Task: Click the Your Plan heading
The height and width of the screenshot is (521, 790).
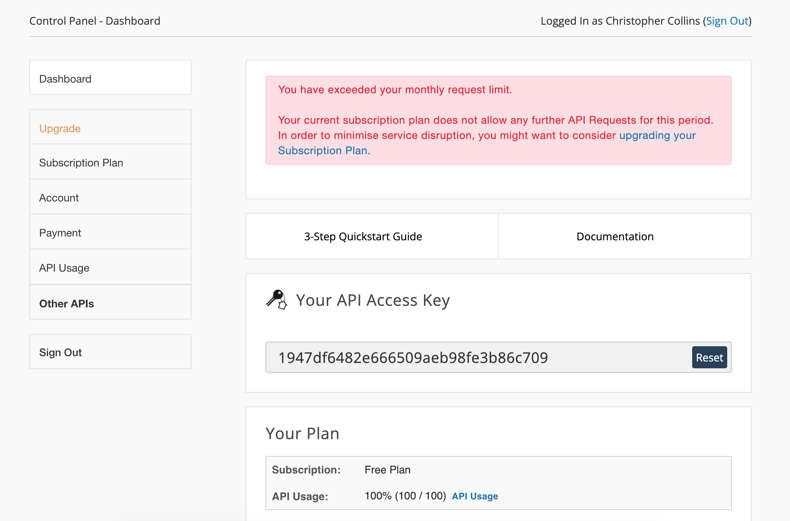Action: pyautogui.click(x=302, y=434)
